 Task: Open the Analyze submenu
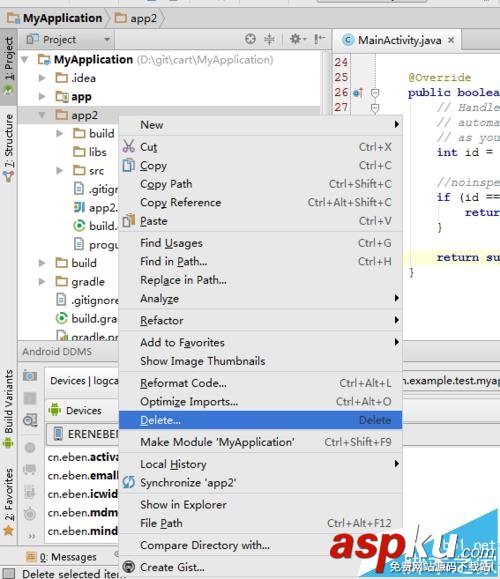click(260, 298)
